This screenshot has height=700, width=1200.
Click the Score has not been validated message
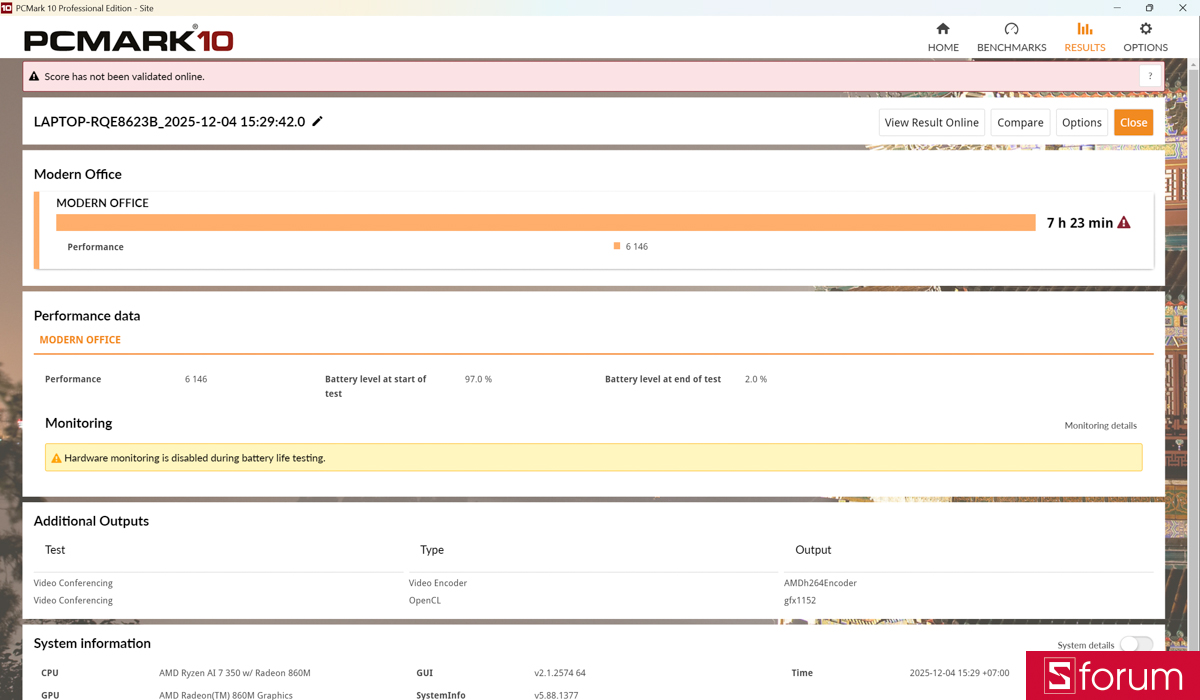click(x=124, y=76)
